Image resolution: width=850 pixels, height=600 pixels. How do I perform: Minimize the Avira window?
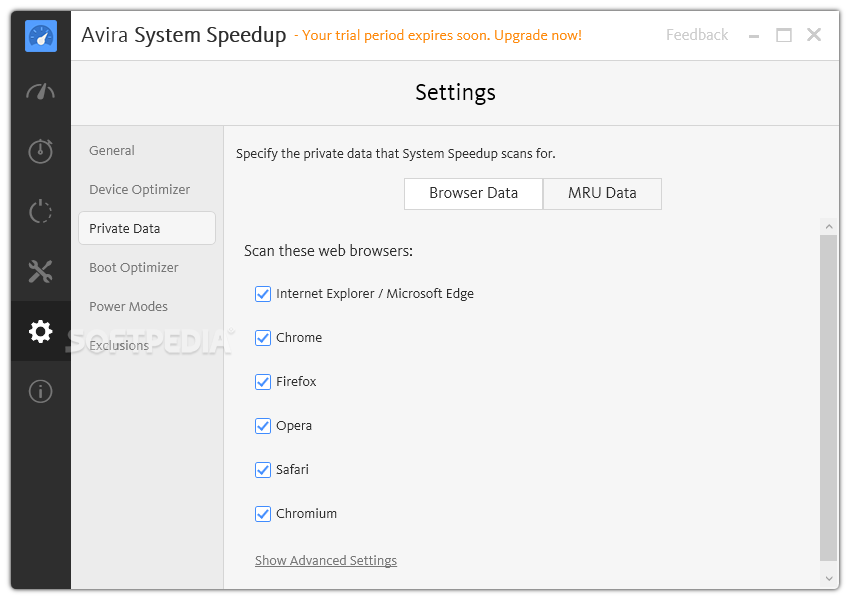pos(754,36)
